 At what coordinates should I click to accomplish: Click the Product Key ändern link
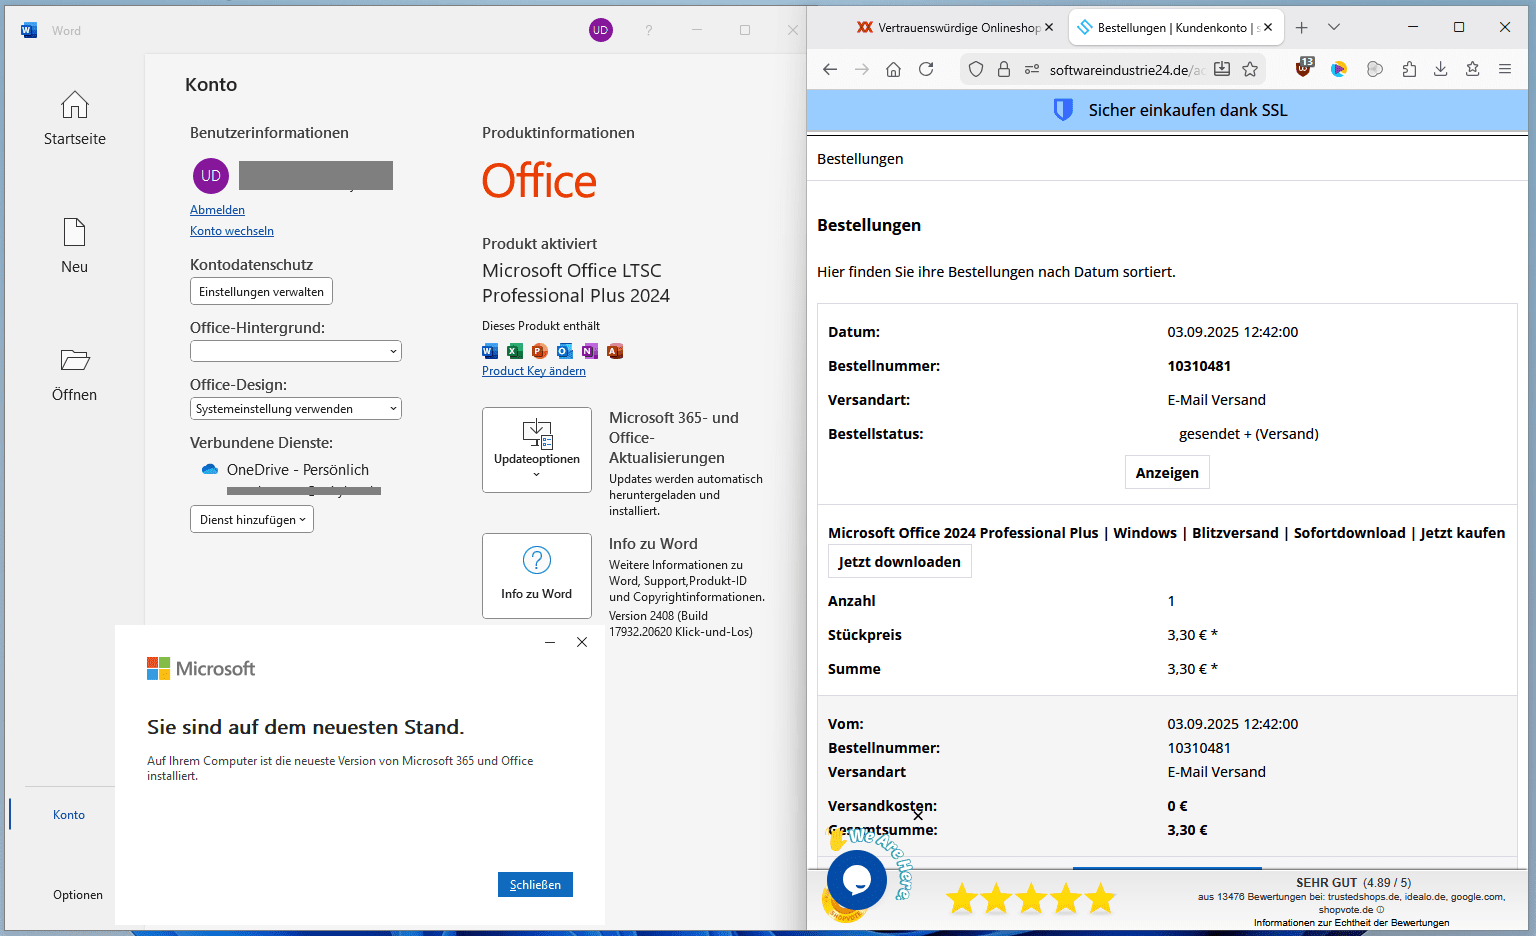tap(534, 371)
